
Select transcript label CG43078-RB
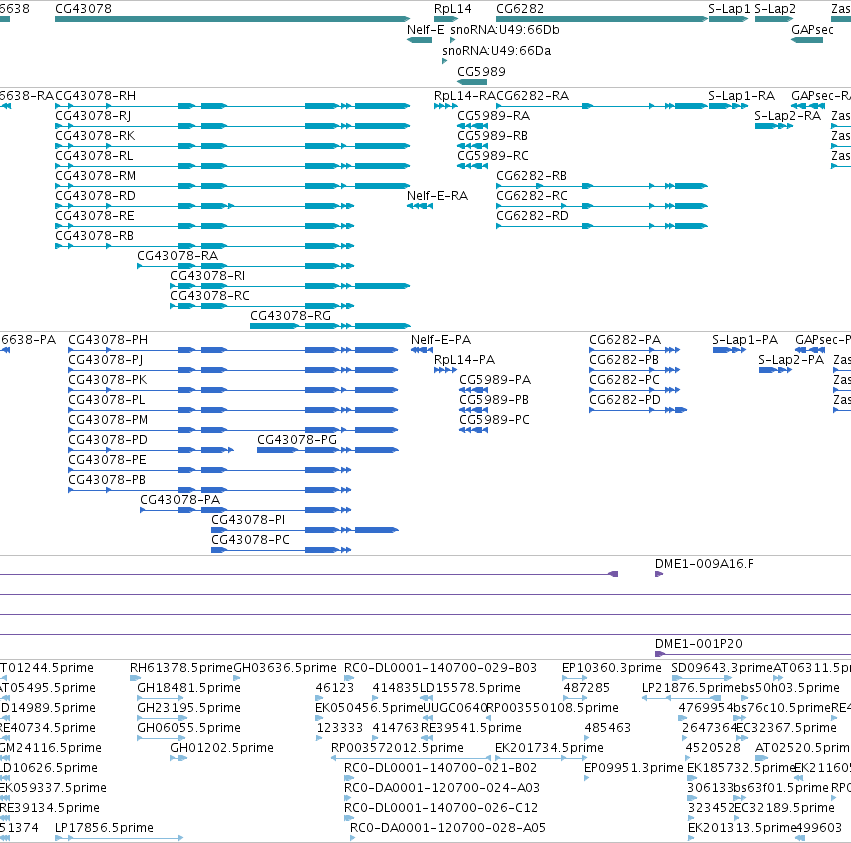(94, 236)
